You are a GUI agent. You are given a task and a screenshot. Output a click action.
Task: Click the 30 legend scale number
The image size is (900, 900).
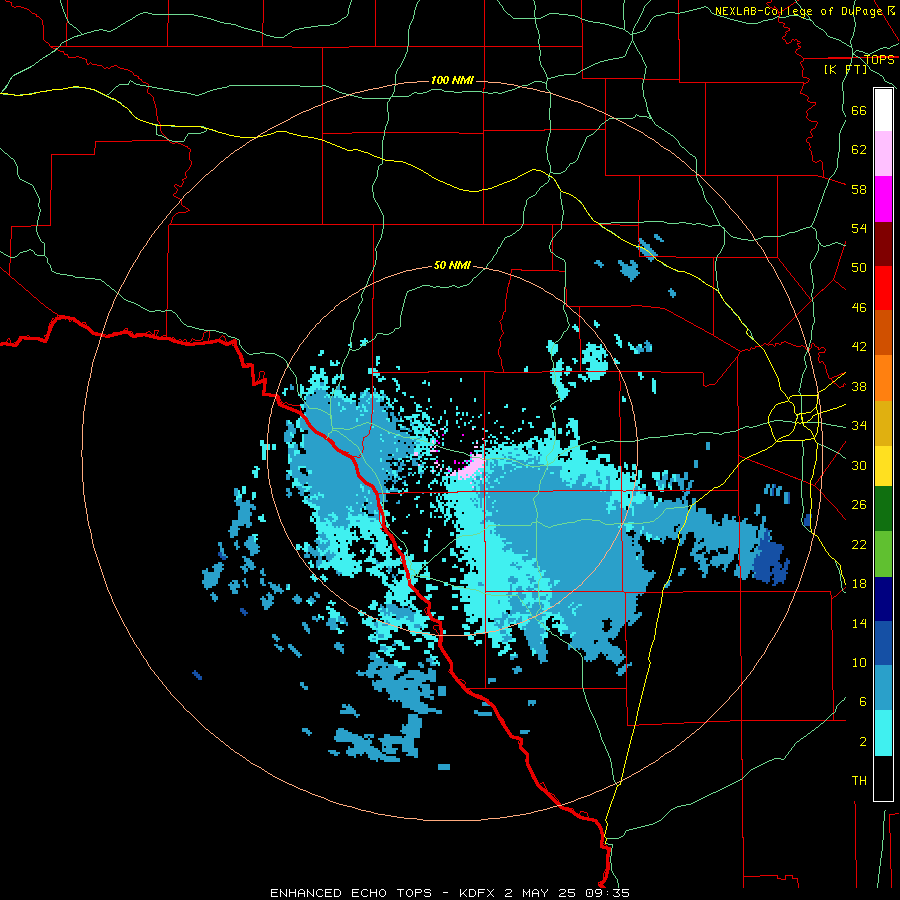click(859, 465)
